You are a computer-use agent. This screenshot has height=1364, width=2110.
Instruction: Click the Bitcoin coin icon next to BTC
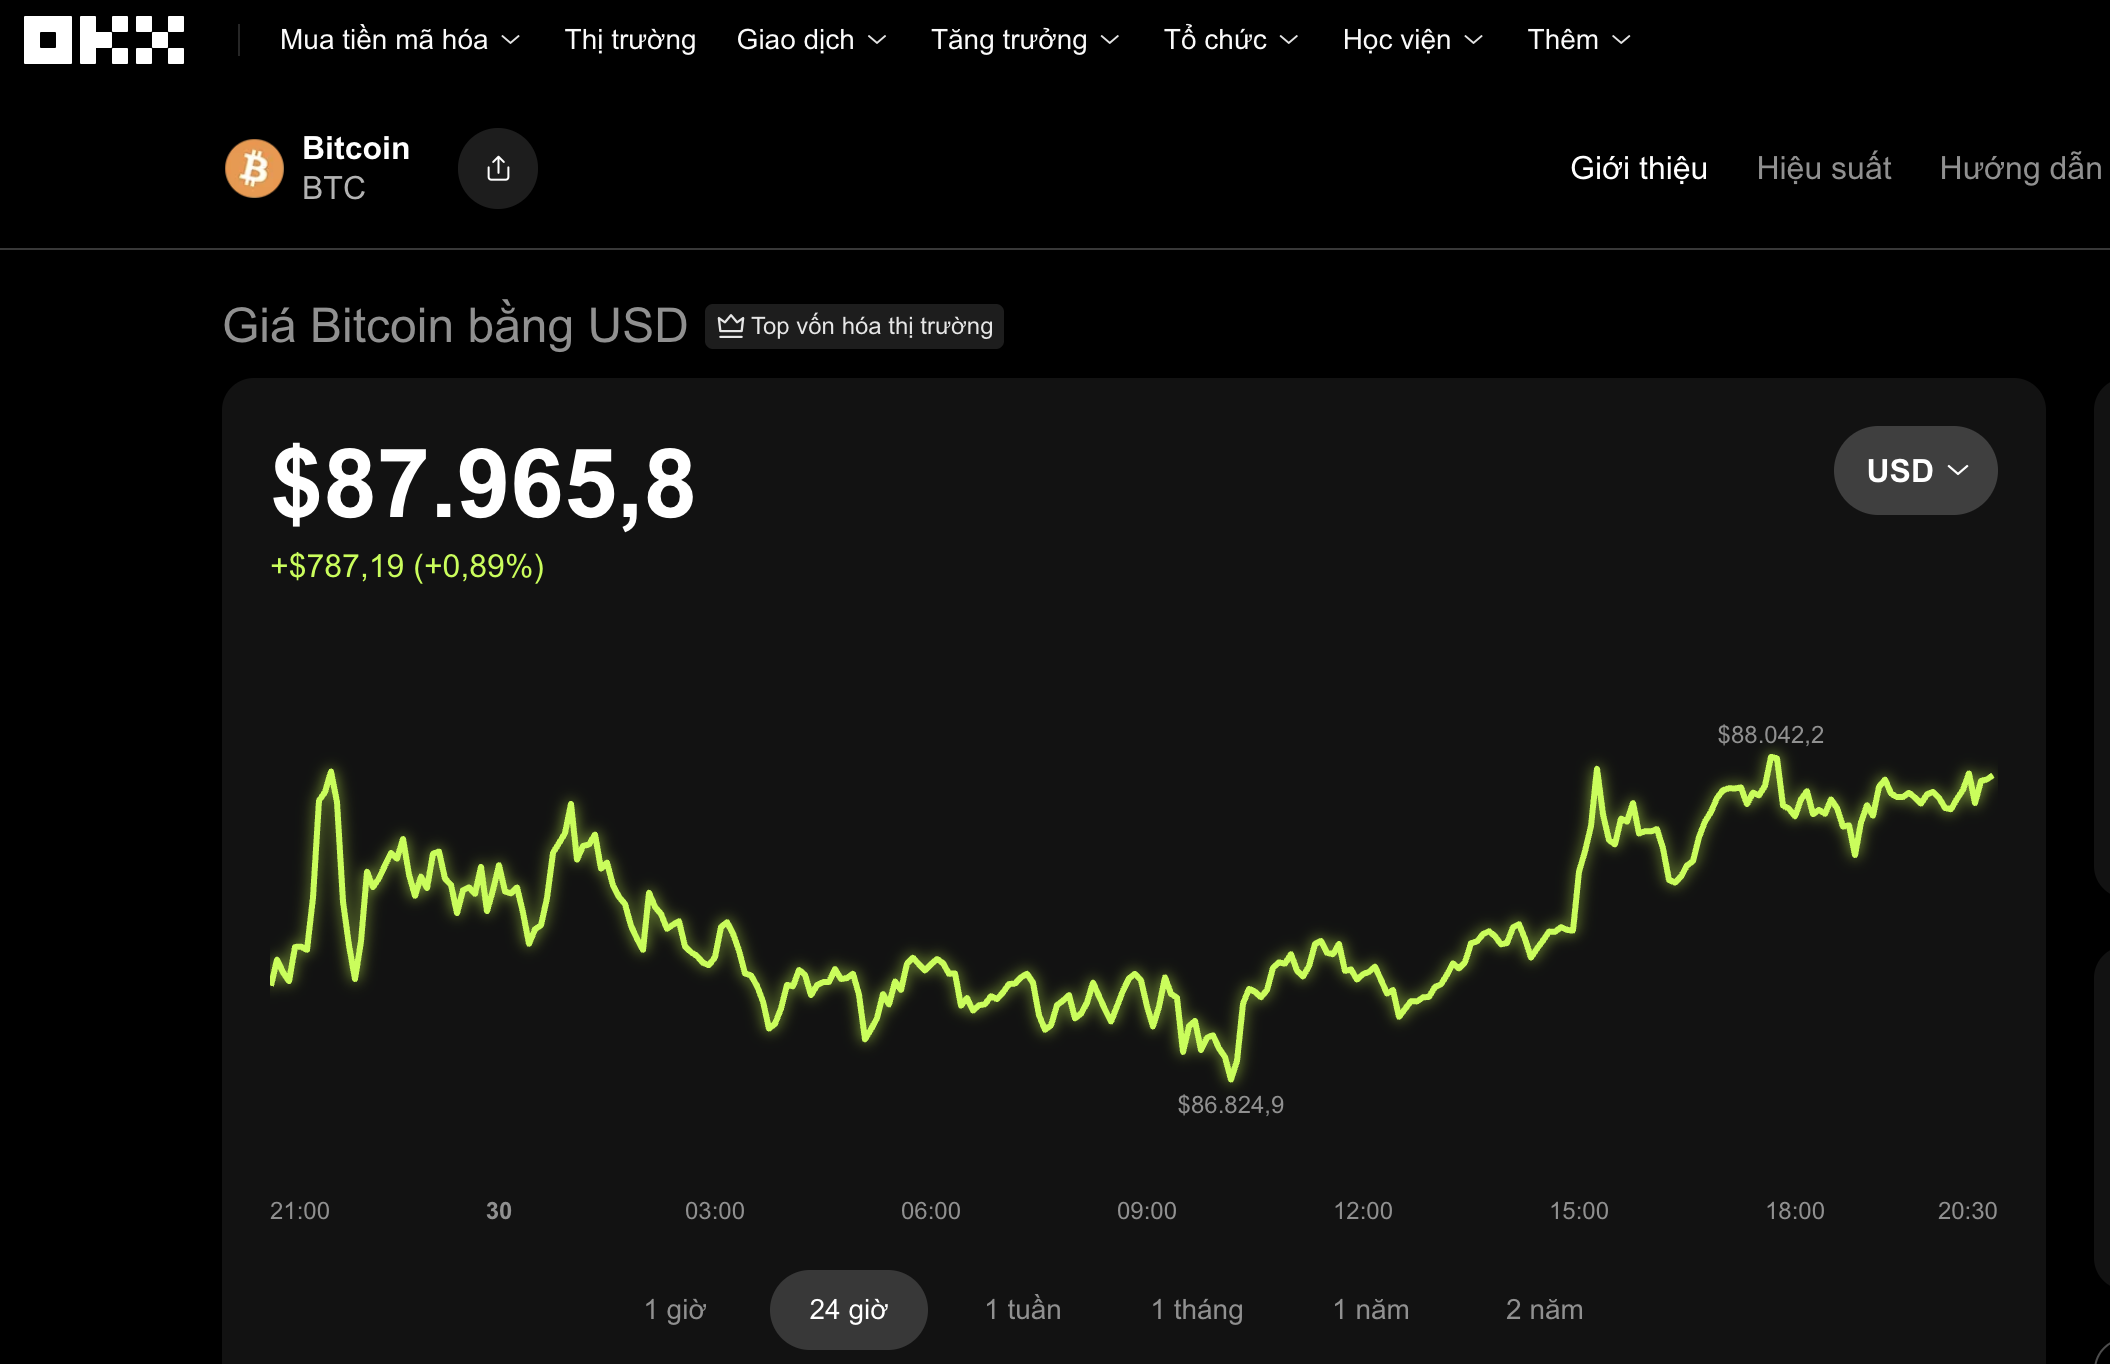tap(256, 168)
